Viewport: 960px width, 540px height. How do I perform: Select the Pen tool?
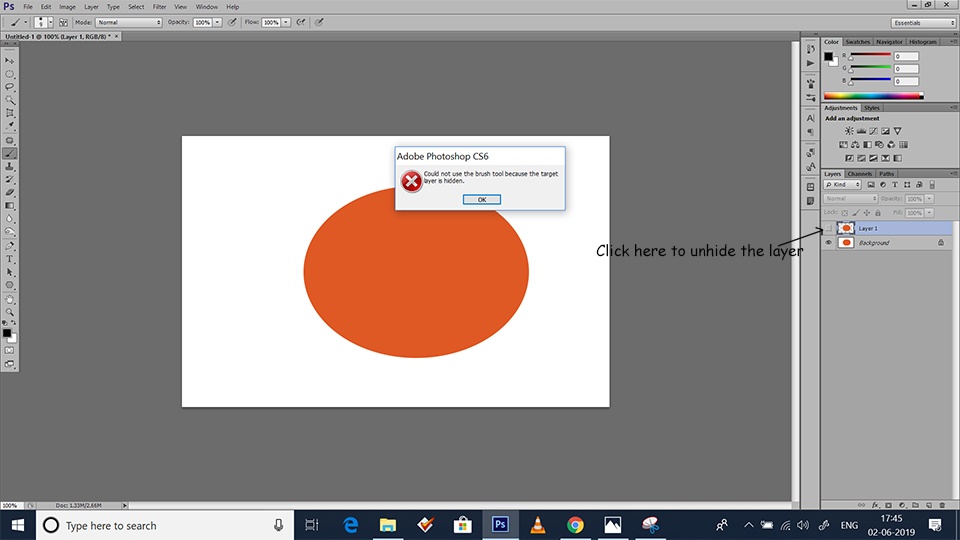coord(9,246)
